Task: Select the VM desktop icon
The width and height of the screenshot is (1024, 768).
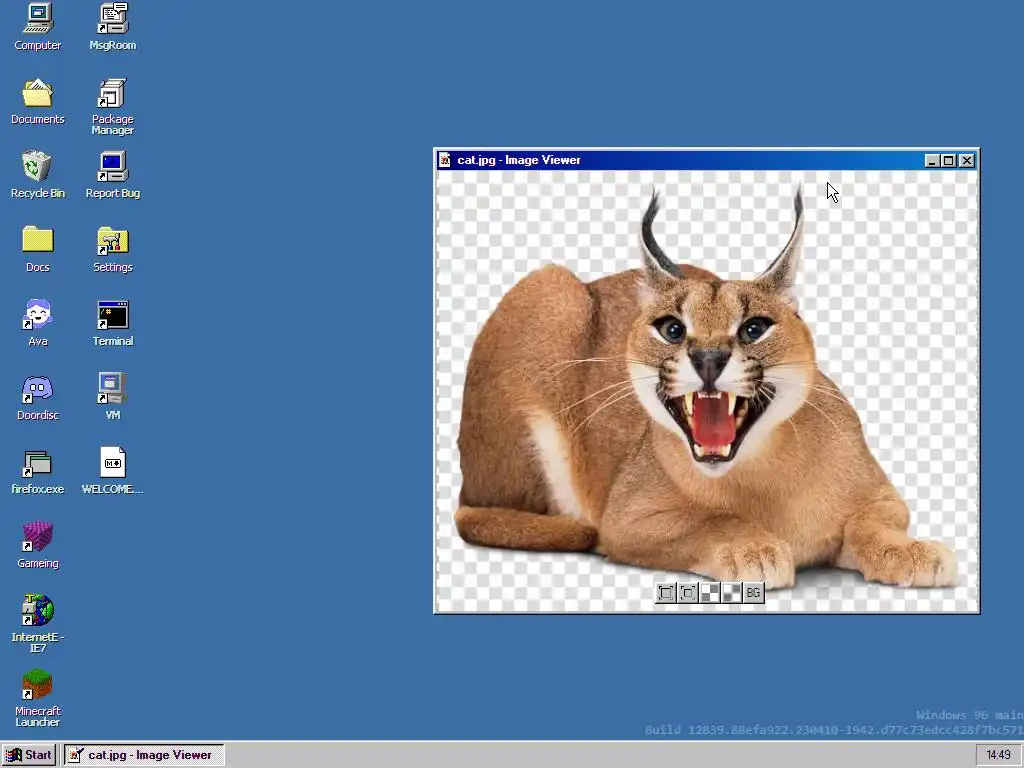Action: coord(112,397)
